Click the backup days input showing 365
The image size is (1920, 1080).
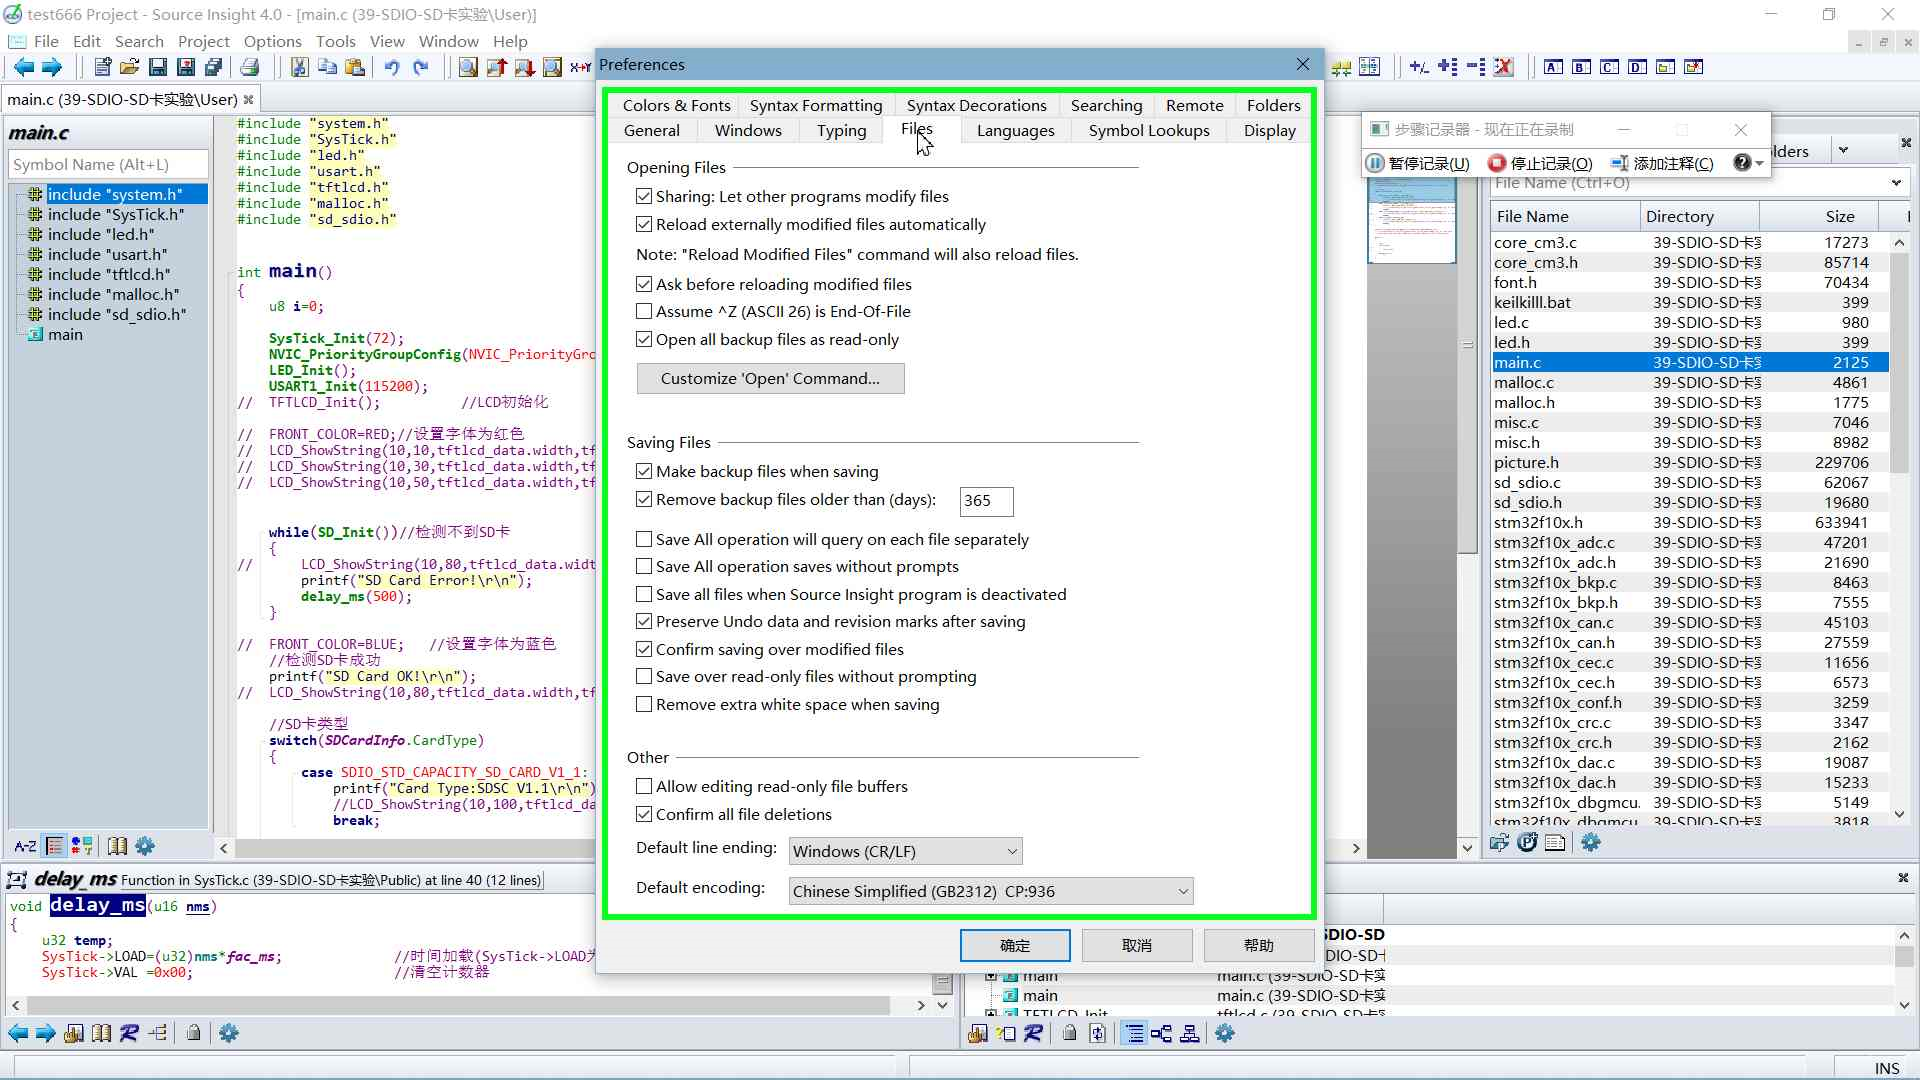986,501
